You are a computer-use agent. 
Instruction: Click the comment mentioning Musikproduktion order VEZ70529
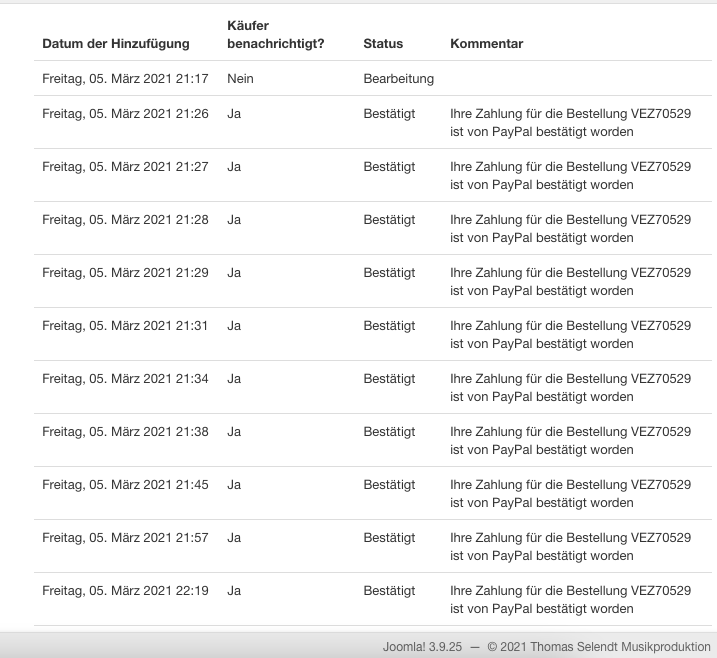coord(570,388)
